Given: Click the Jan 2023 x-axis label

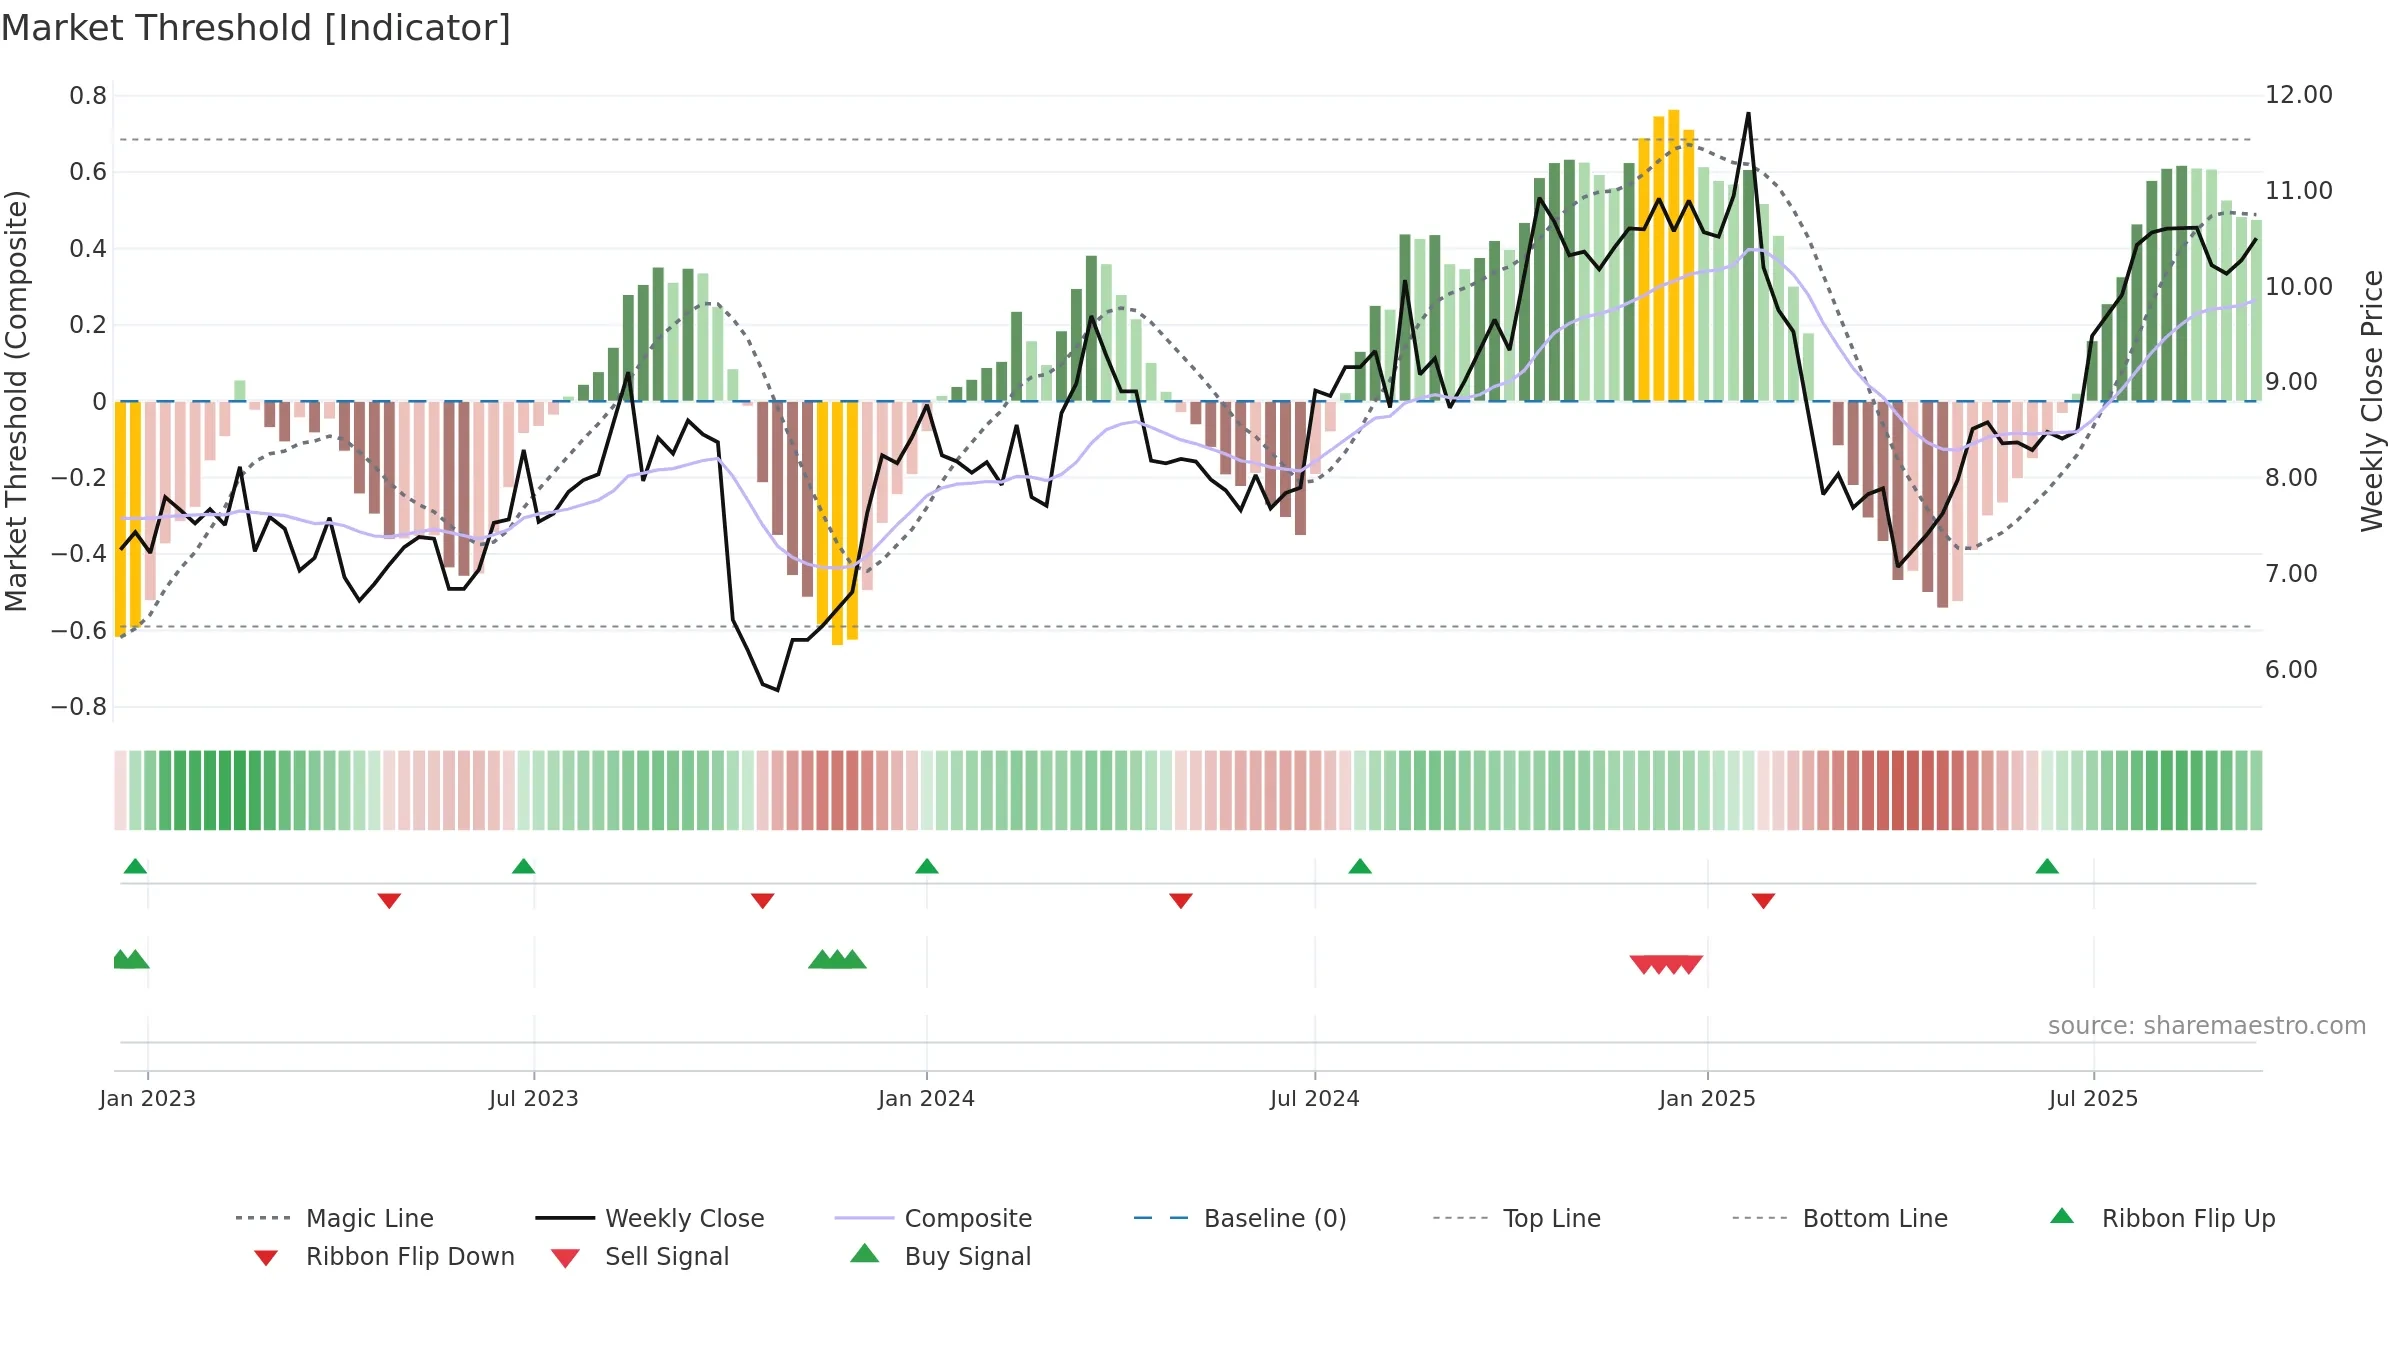Looking at the screenshot, I should pyautogui.click(x=148, y=1098).
